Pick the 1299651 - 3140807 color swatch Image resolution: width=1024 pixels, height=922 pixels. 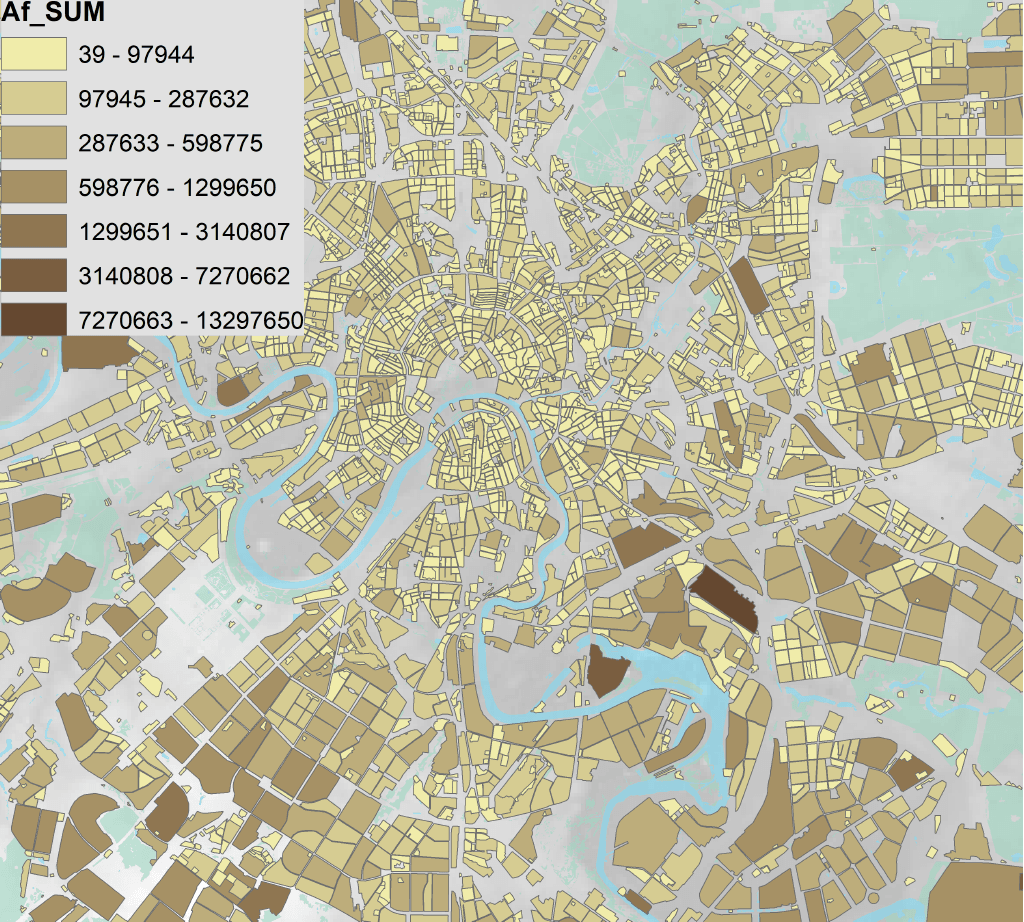(34, 231)
